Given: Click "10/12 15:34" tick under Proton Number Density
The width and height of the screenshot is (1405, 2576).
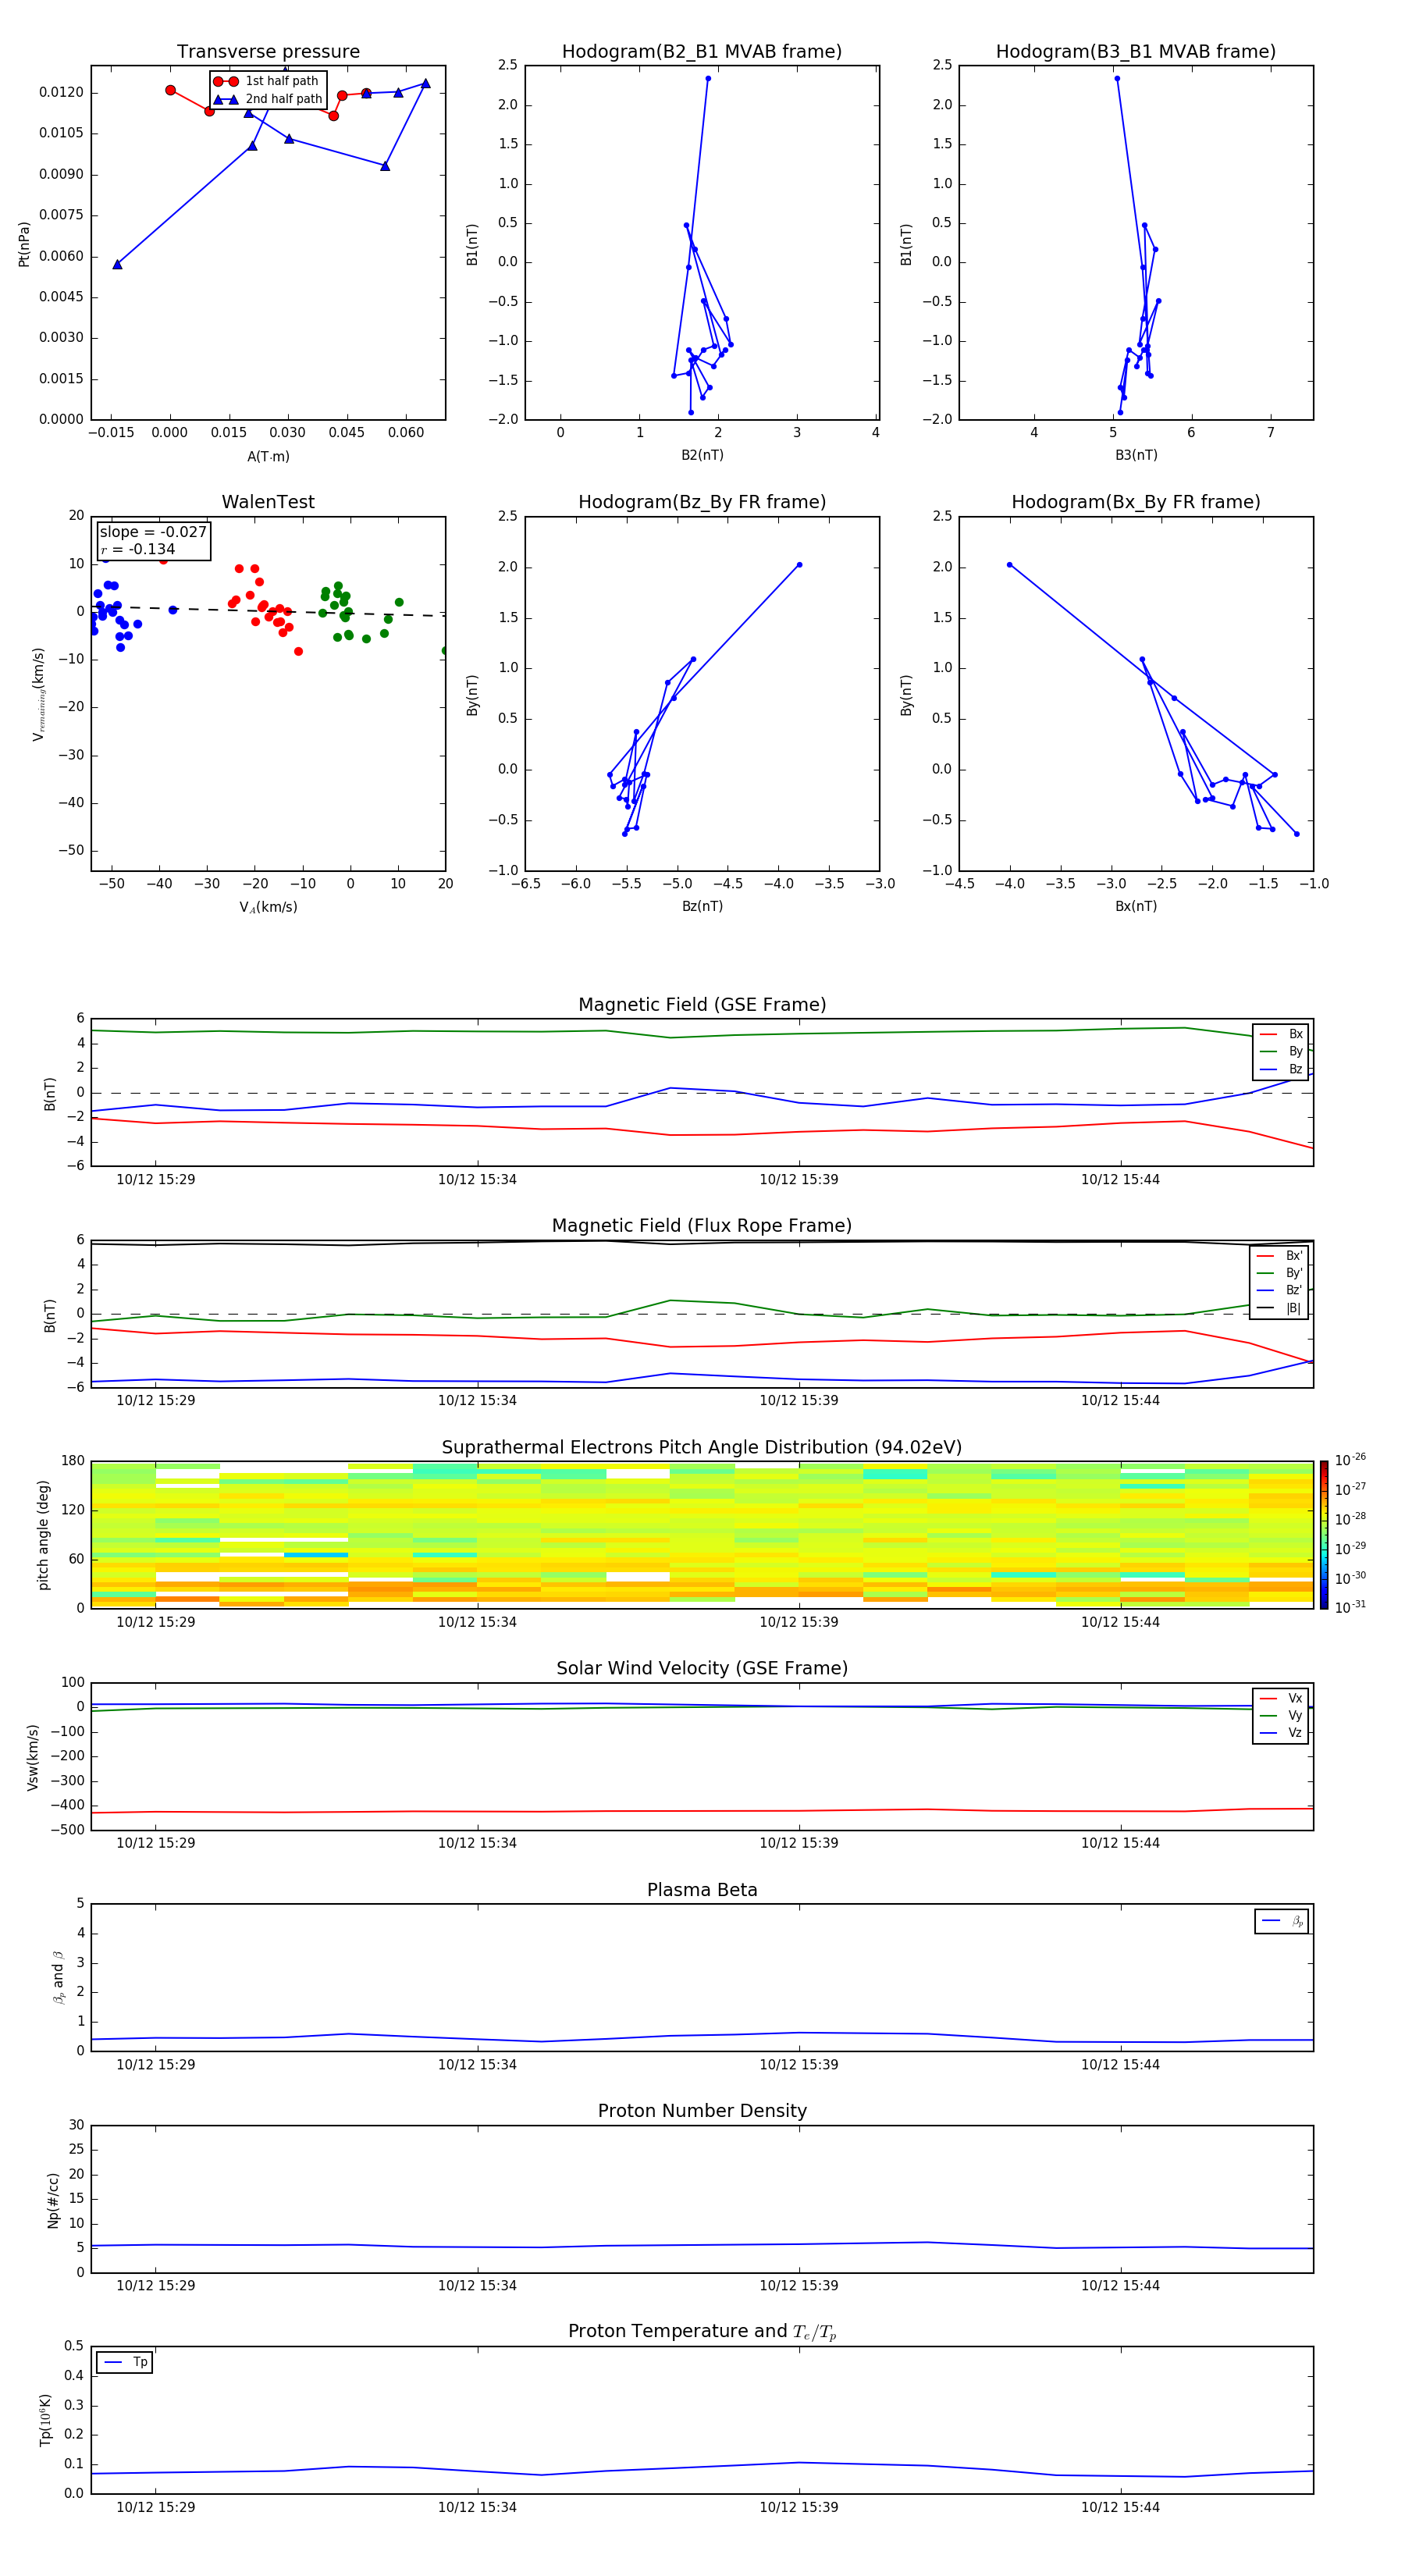Looking at the screenshot, I should coord(477,2285).
